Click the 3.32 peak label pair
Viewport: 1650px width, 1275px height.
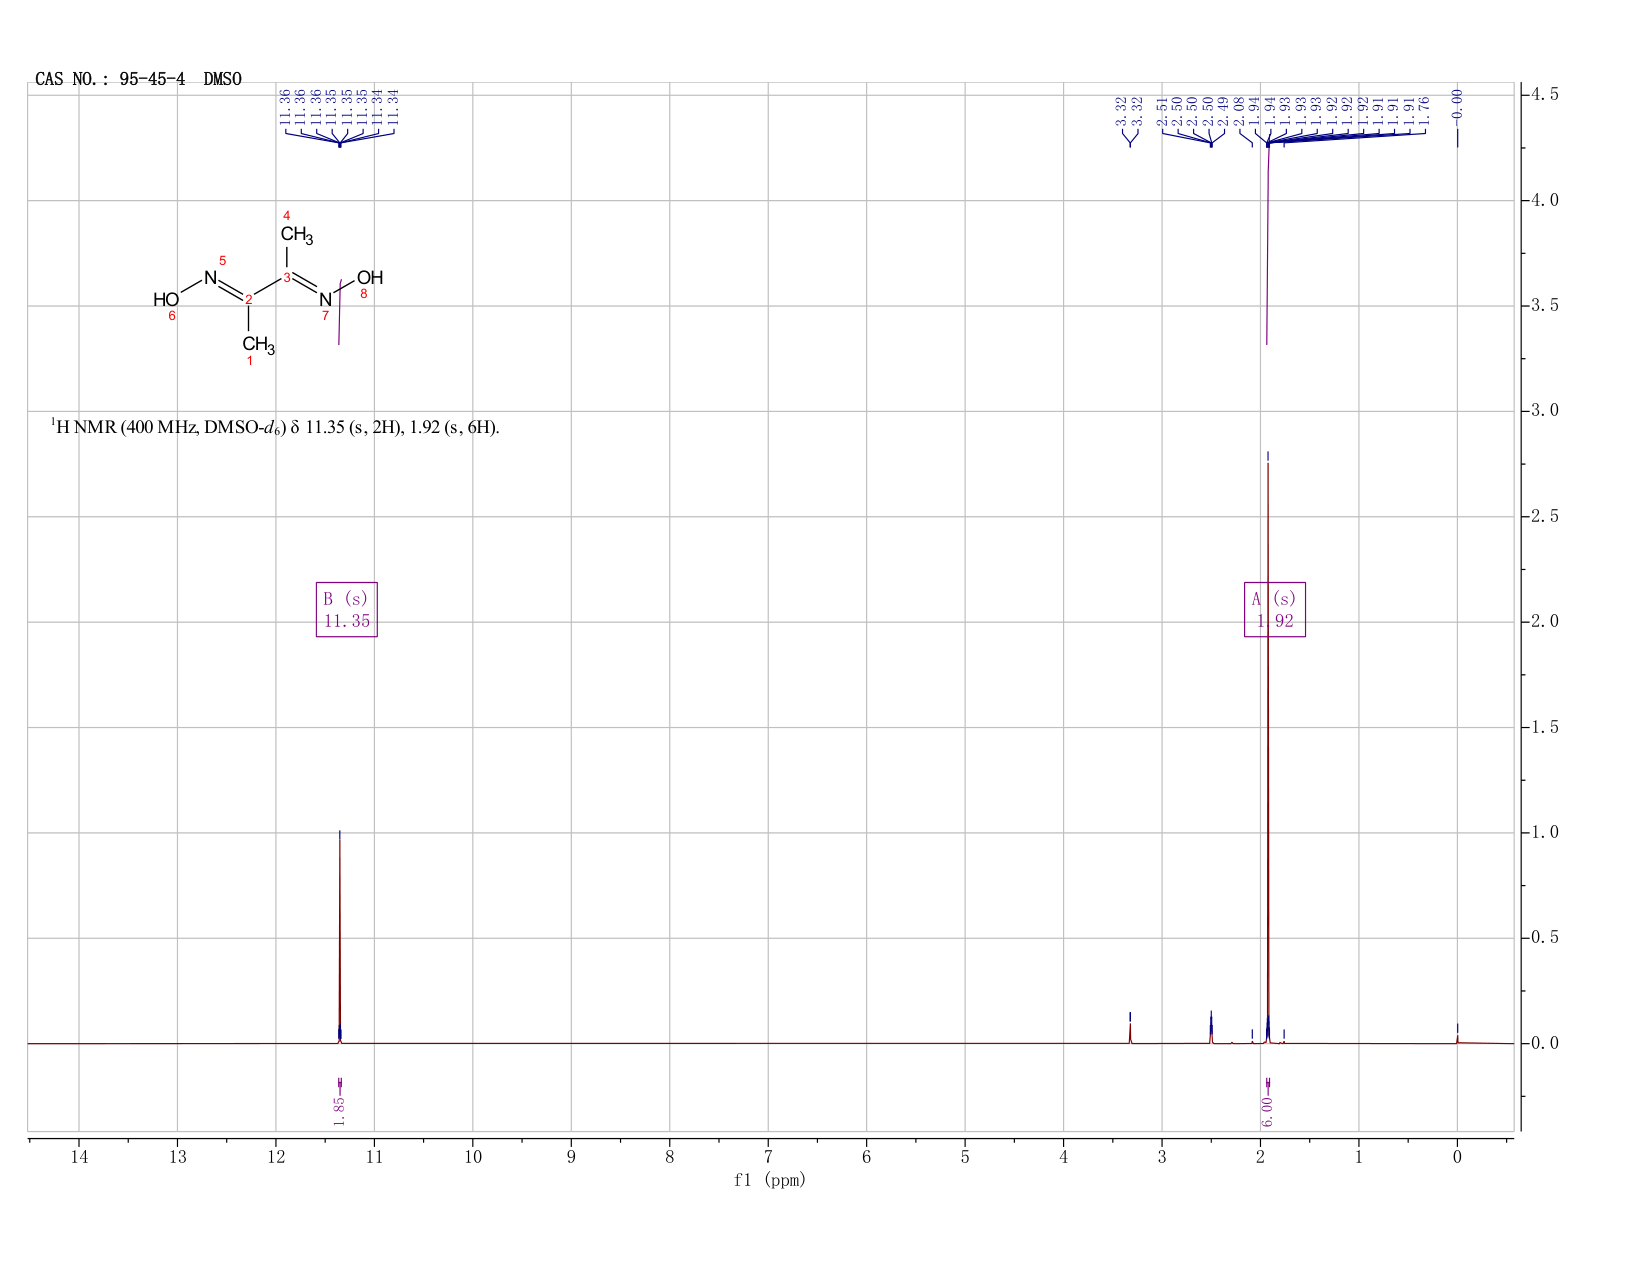pos(1129,110)
